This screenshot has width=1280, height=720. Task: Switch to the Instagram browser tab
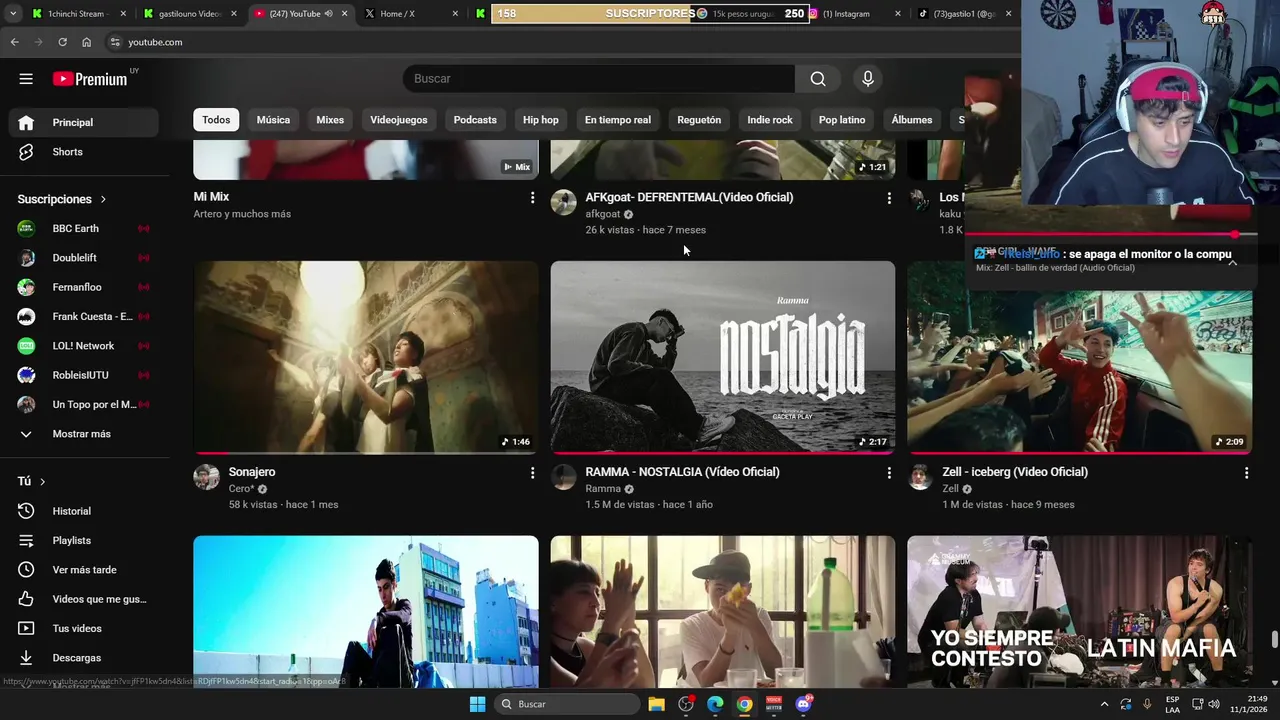click(x=853, y=14)
